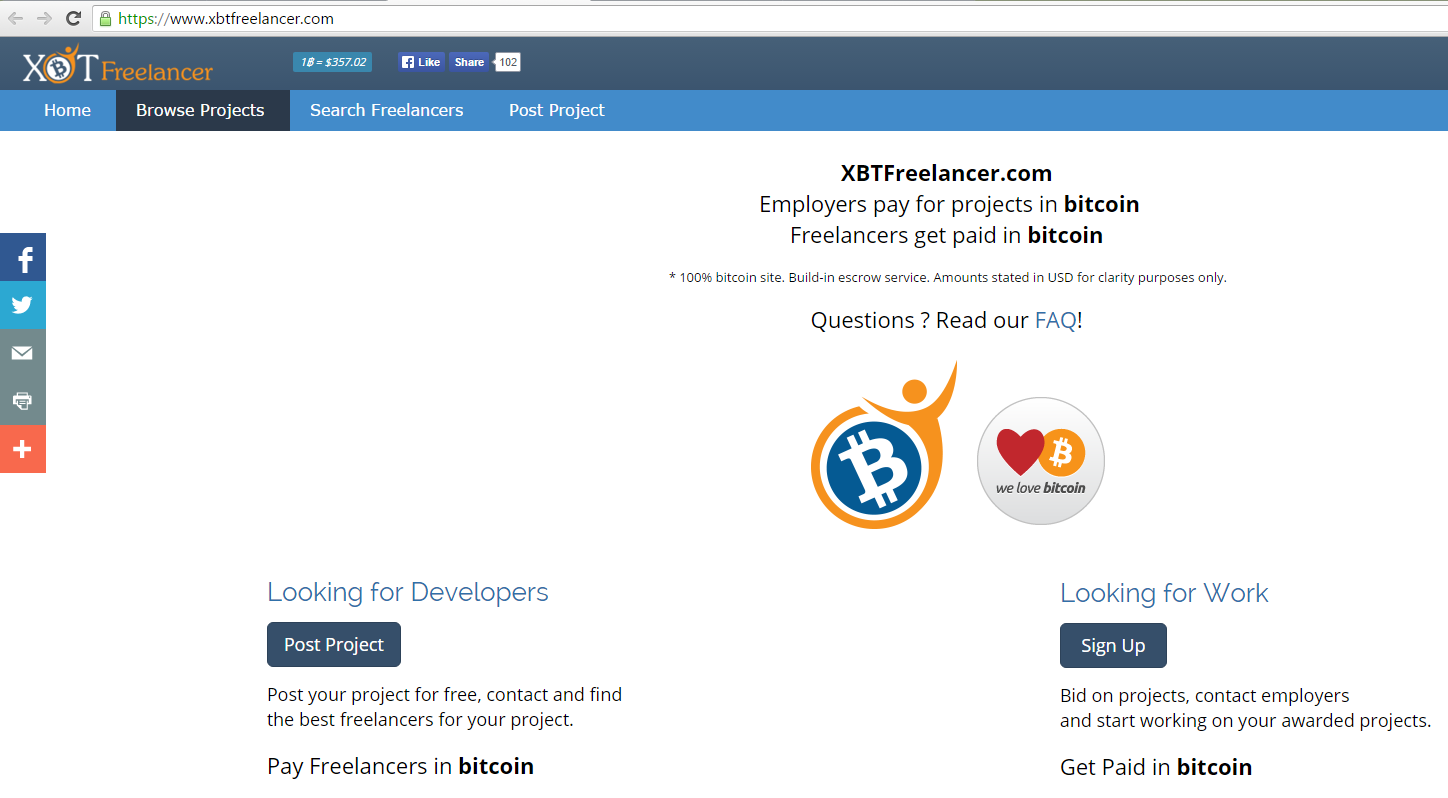Go to Search Freelancers tab
1448x798 pixels.
tap(386, 110)
